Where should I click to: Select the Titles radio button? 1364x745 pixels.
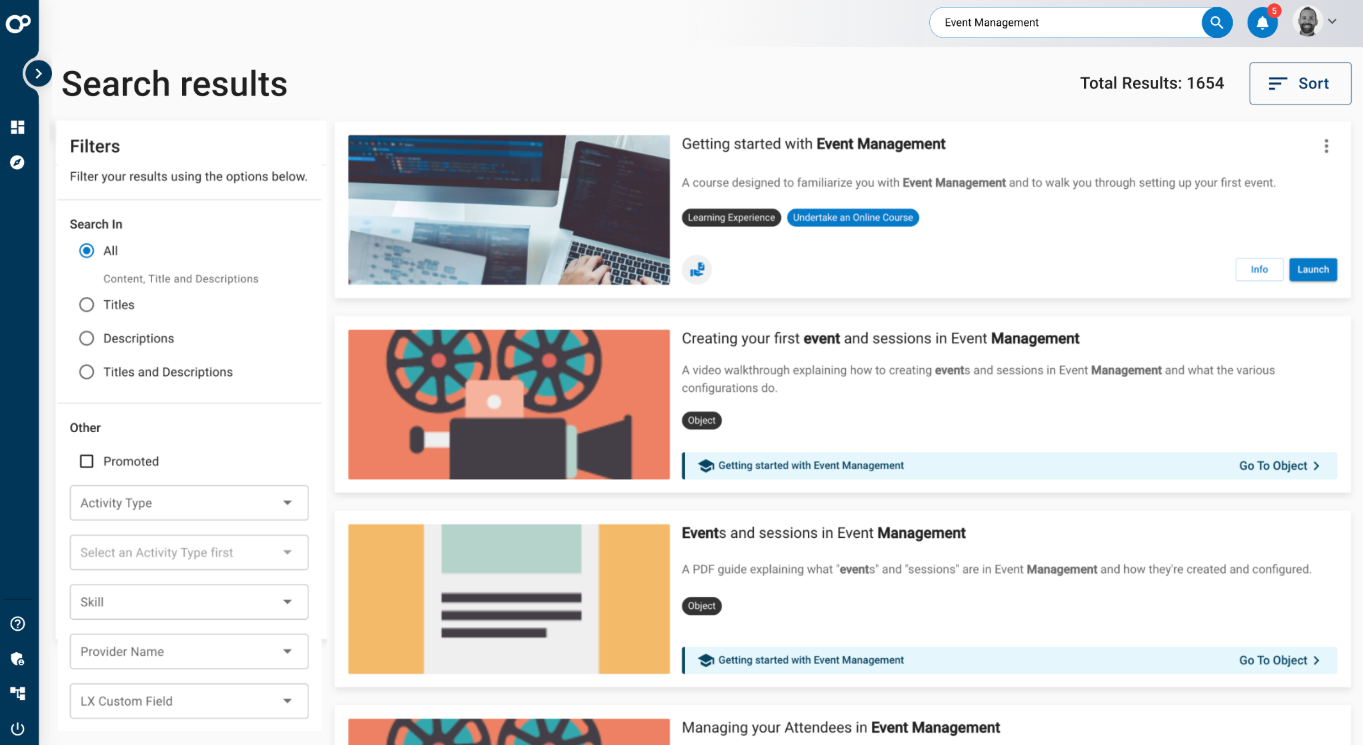[87, 305]
